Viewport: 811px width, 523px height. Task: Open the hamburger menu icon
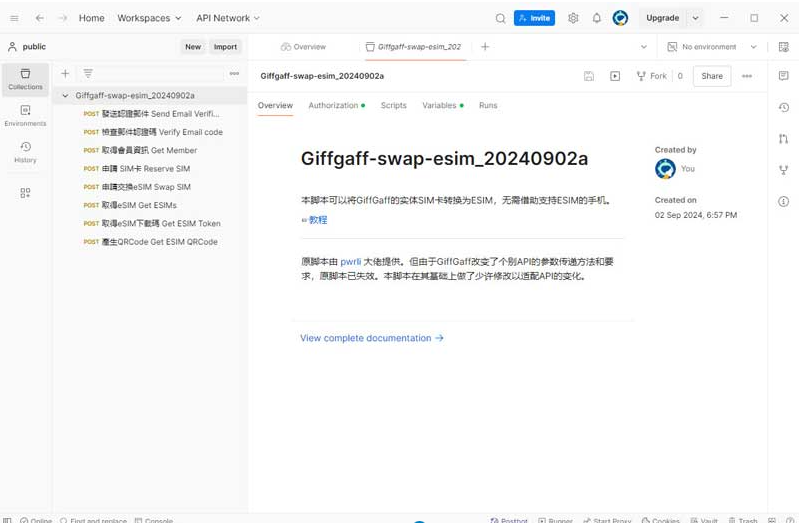coord(14,18)
